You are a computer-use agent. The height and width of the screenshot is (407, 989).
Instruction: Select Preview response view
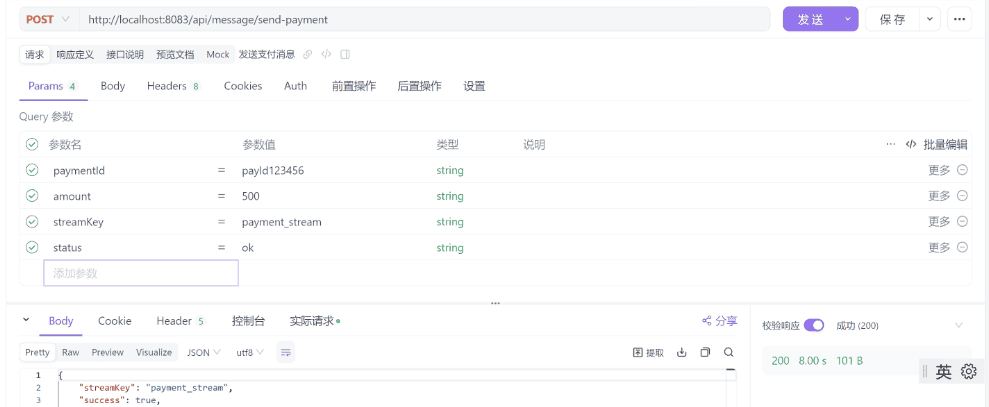tap(107, 352)
